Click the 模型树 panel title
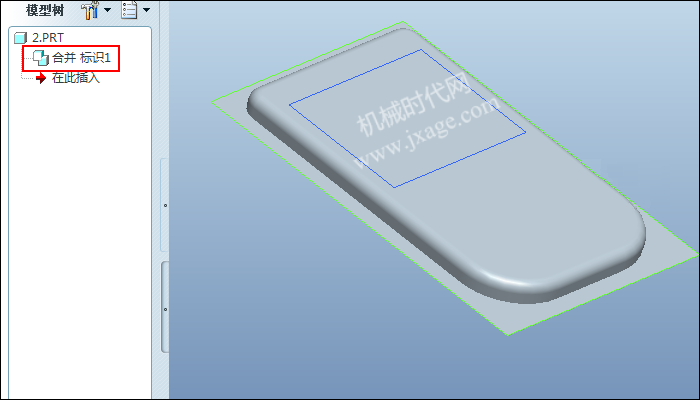 [x=45, y=10]
